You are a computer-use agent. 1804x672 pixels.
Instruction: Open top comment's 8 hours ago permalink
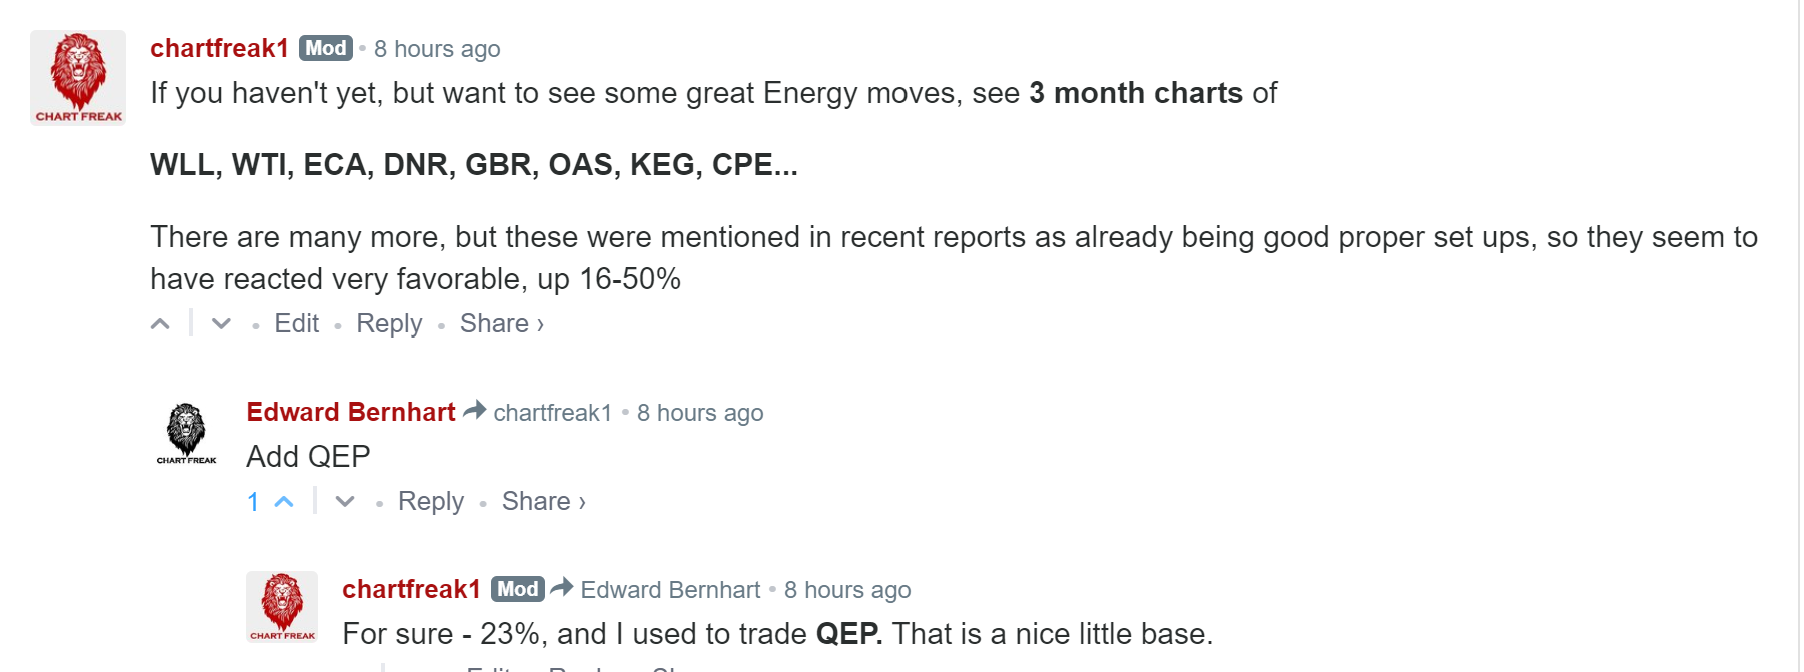coord(437,49)
